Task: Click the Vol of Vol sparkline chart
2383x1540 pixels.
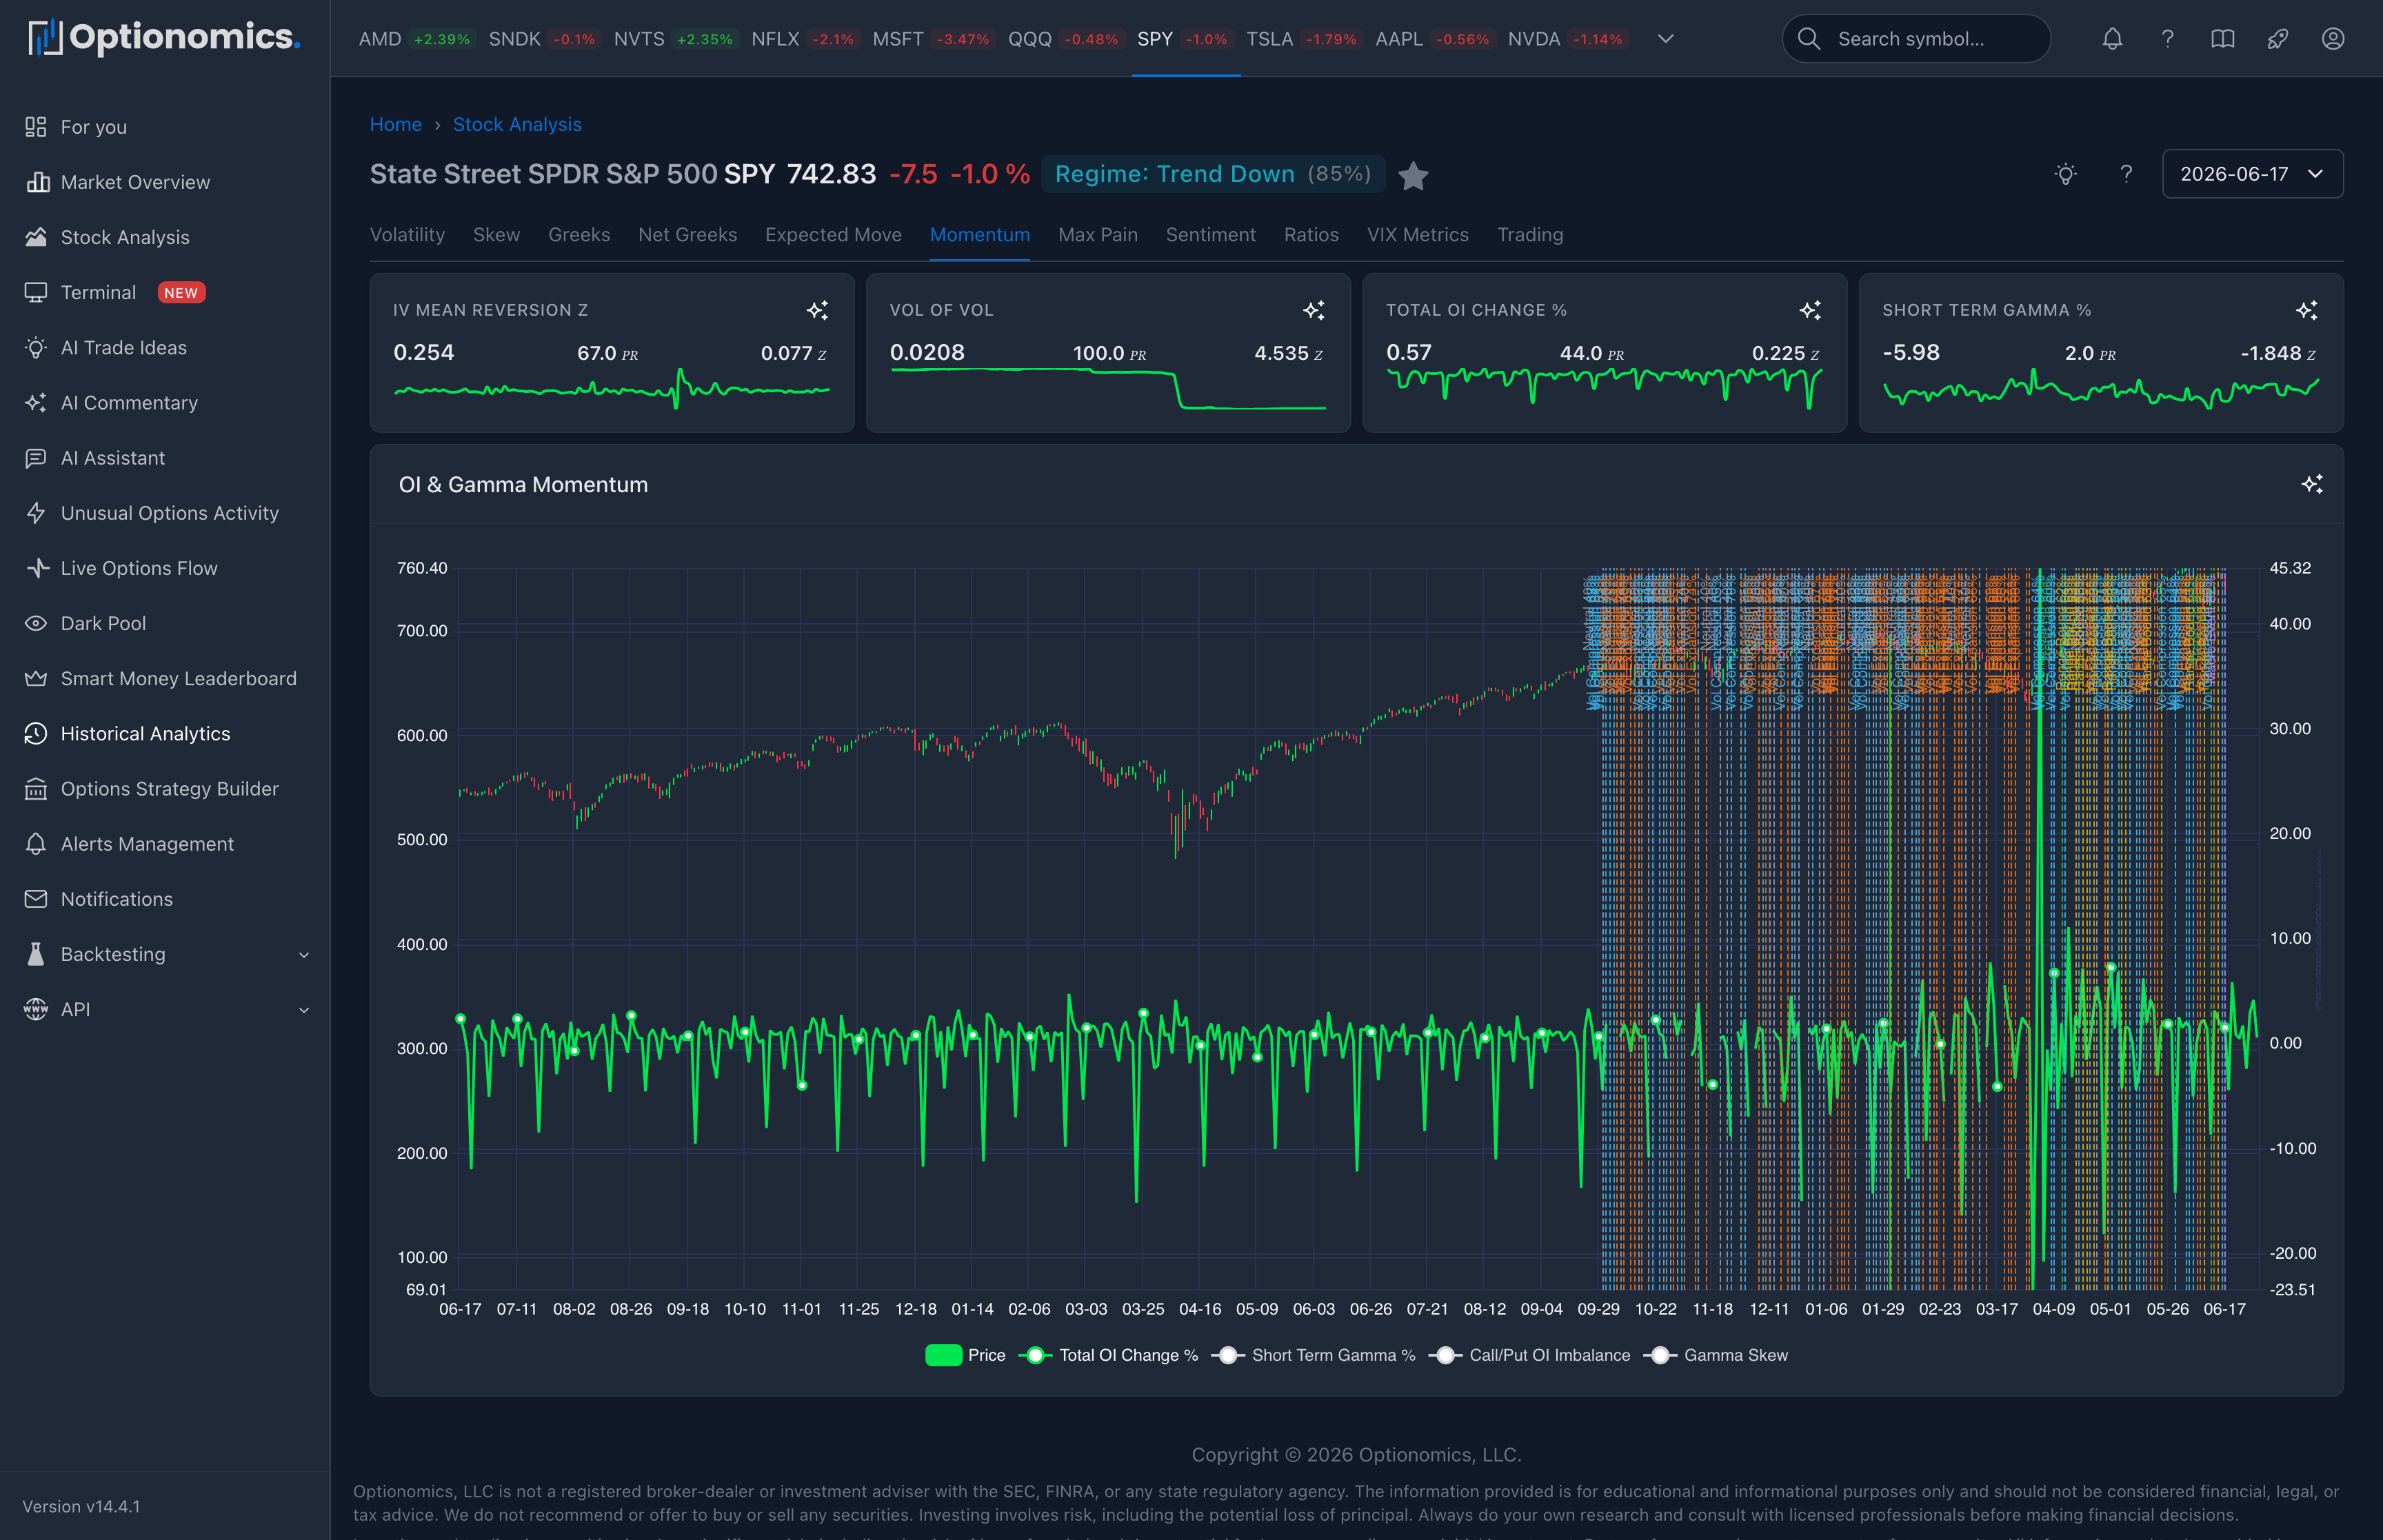Action: tap(1107, 389)
